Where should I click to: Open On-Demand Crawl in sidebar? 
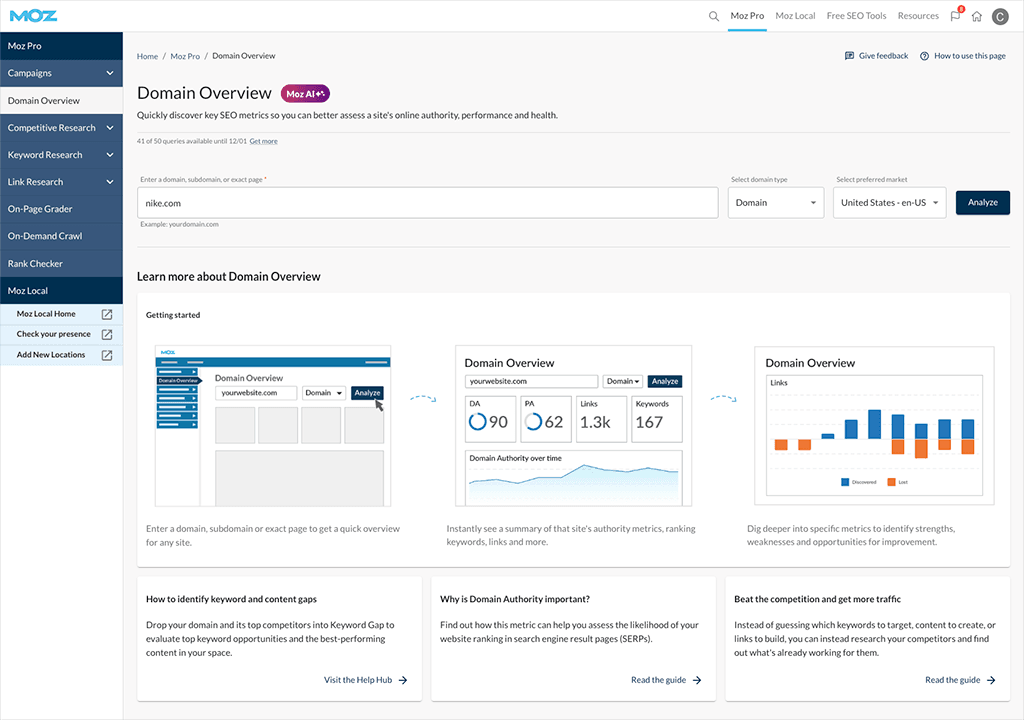click(61, 237)
